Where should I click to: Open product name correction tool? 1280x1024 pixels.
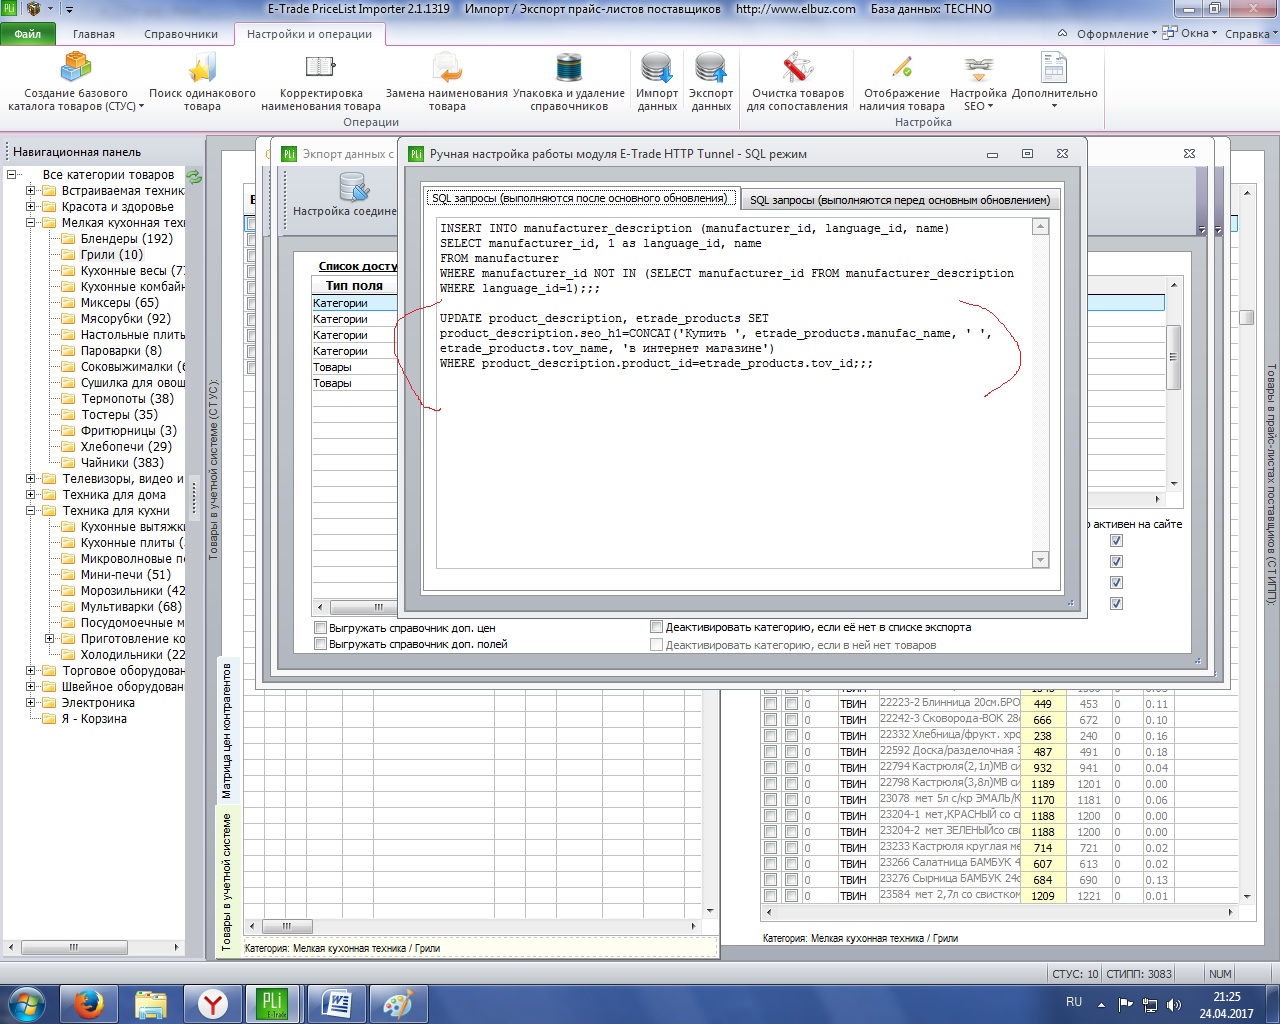(x=320, y=67)
